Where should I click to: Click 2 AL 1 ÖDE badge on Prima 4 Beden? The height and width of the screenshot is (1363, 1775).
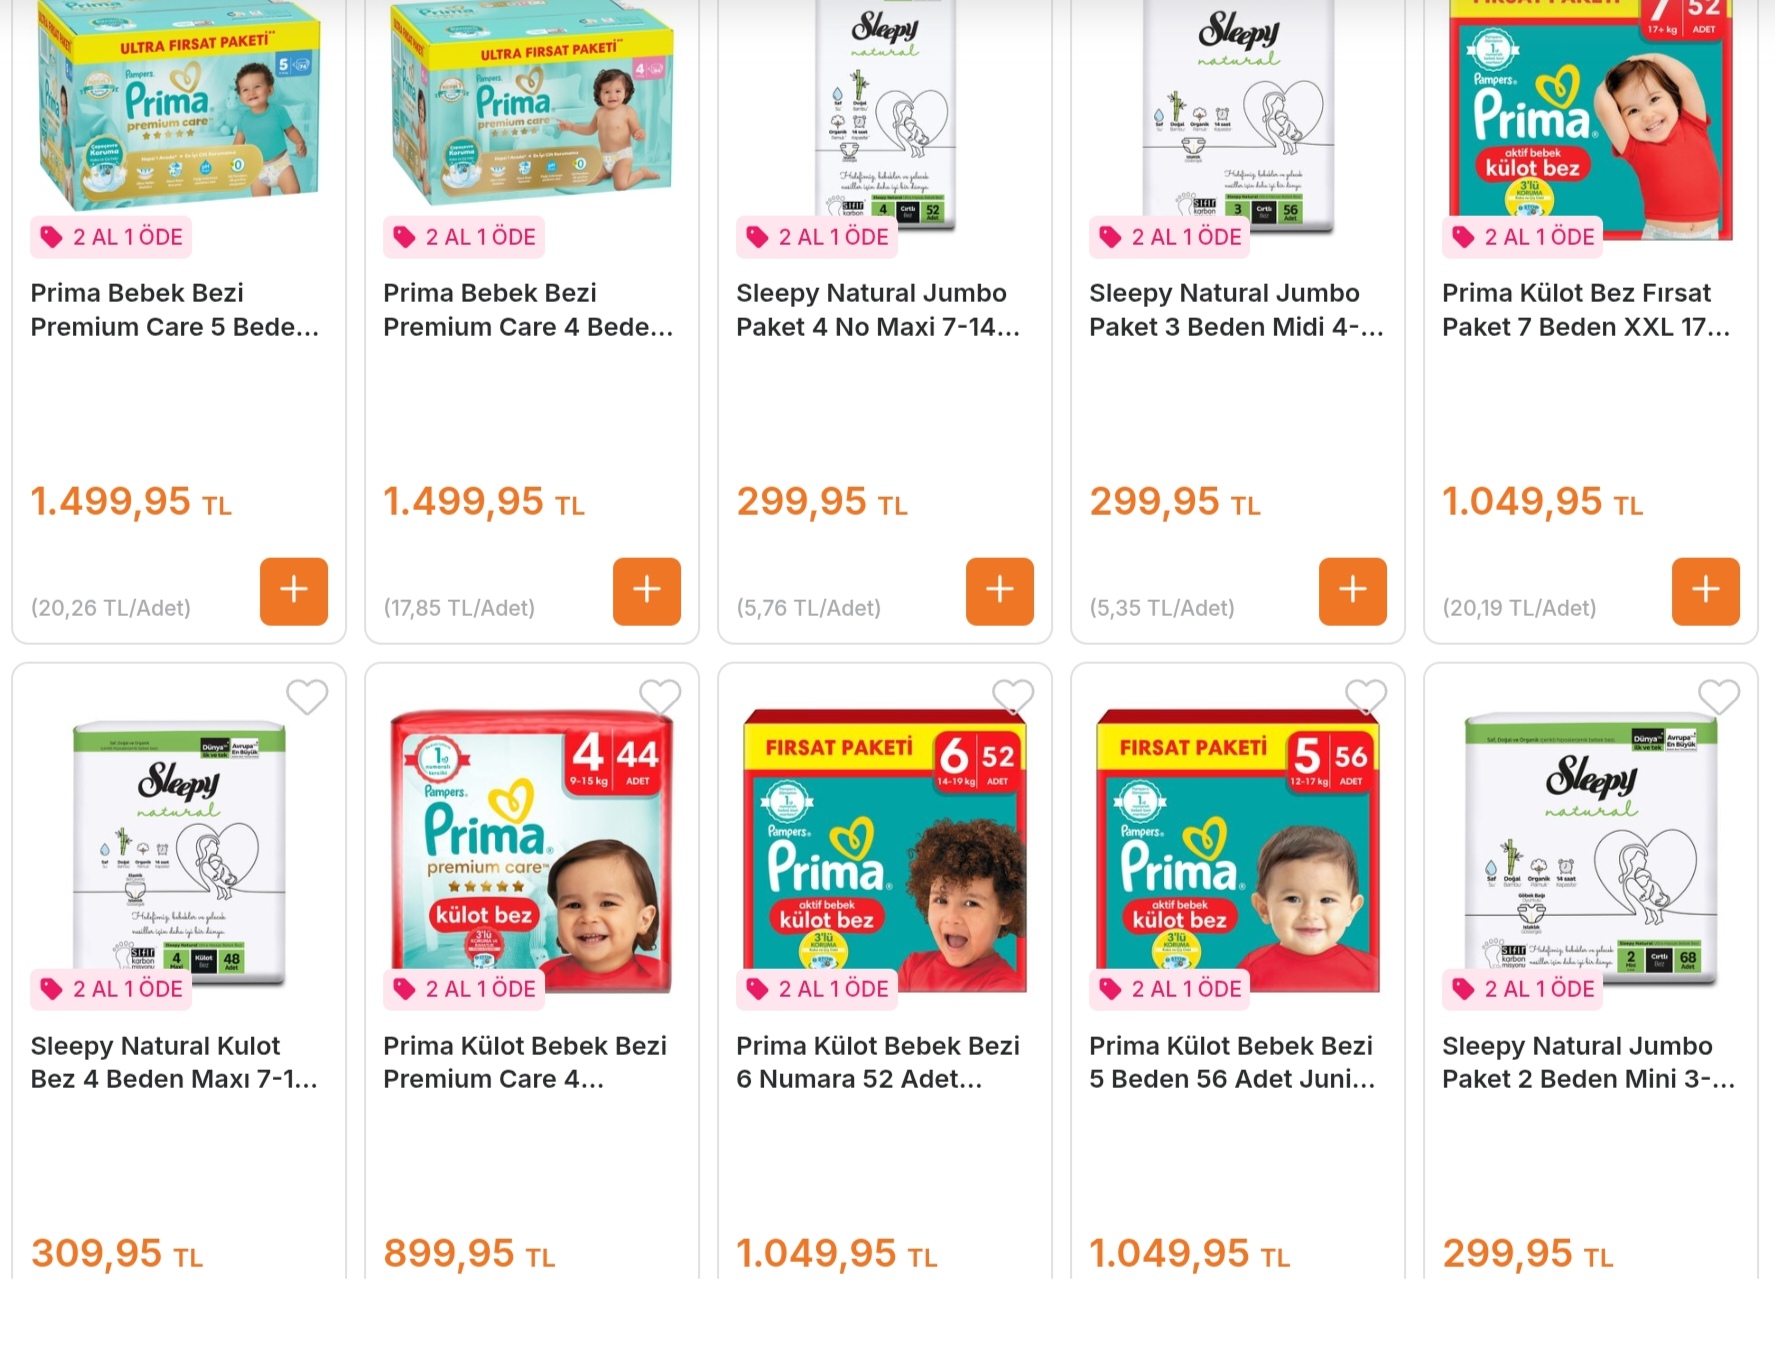click(x=464, y=237)
